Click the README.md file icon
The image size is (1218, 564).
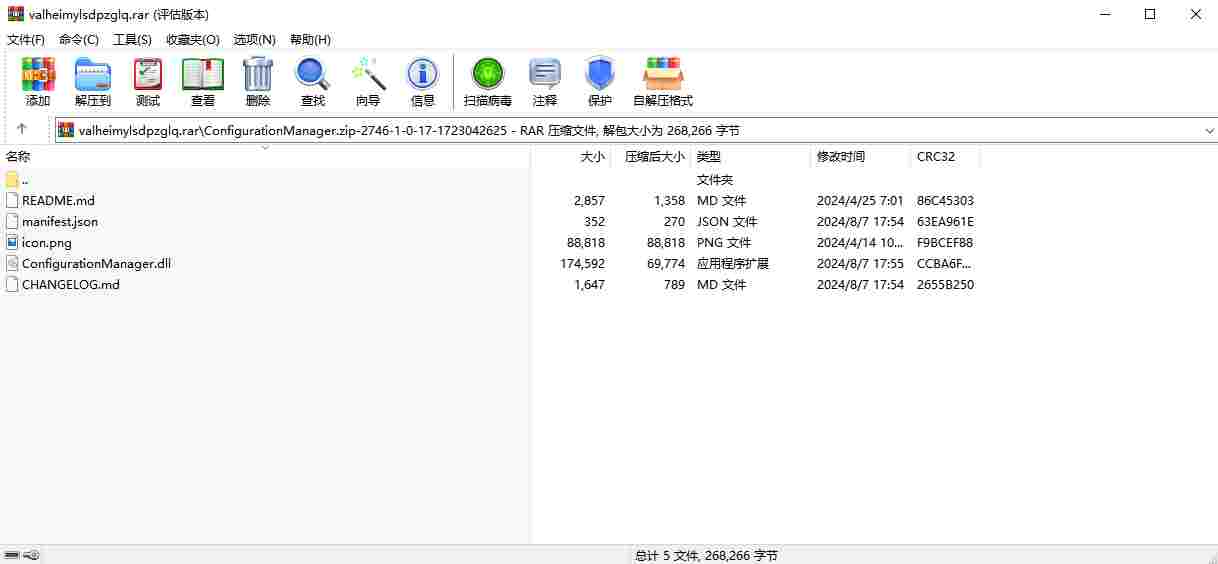pyautogui.click(x=12, y=200)
